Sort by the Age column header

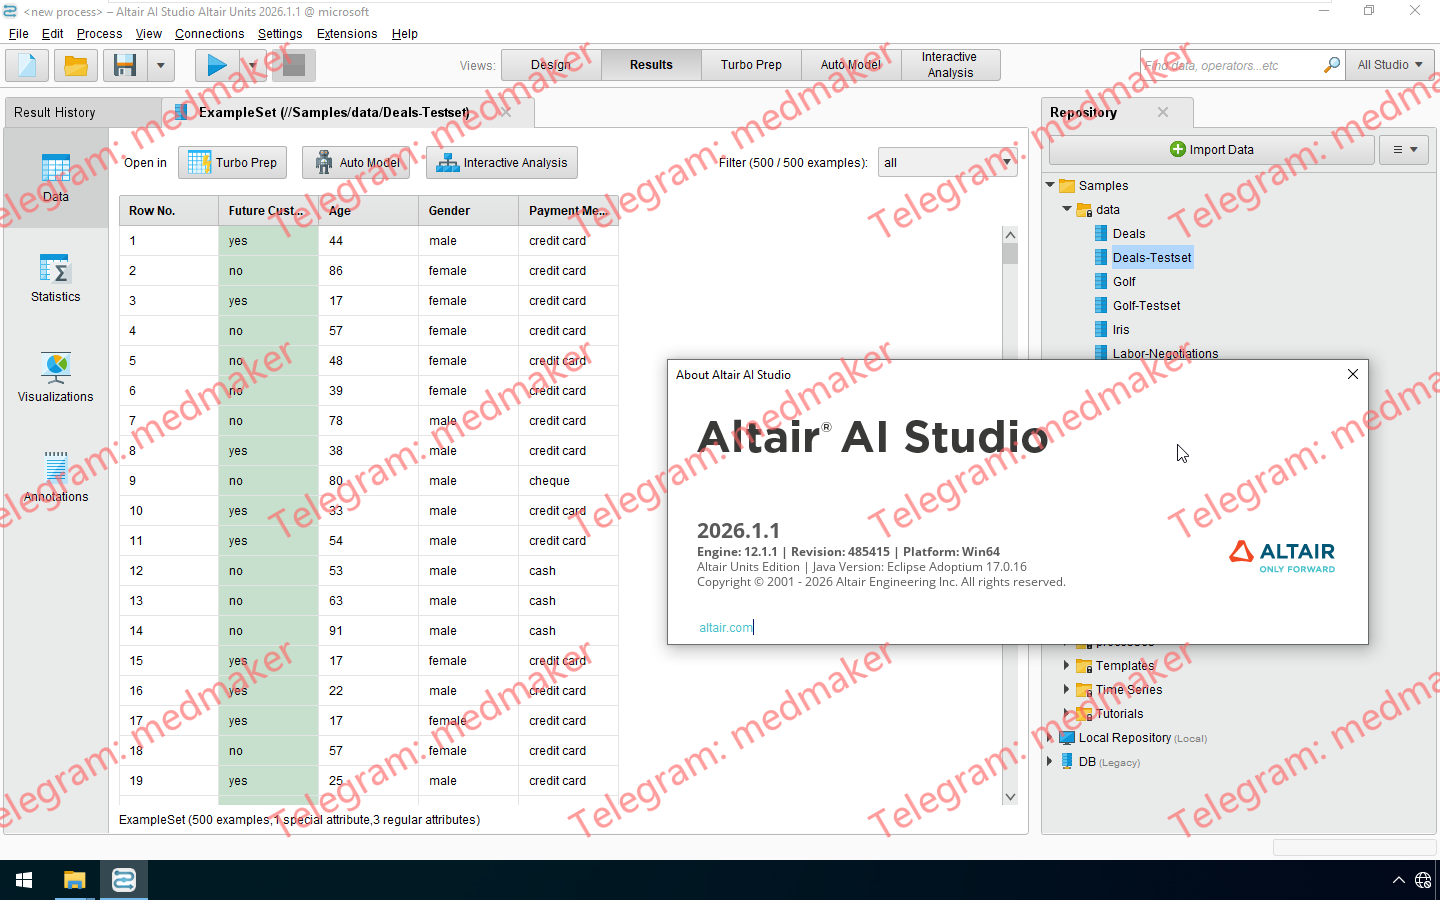(x=369, y=211)
